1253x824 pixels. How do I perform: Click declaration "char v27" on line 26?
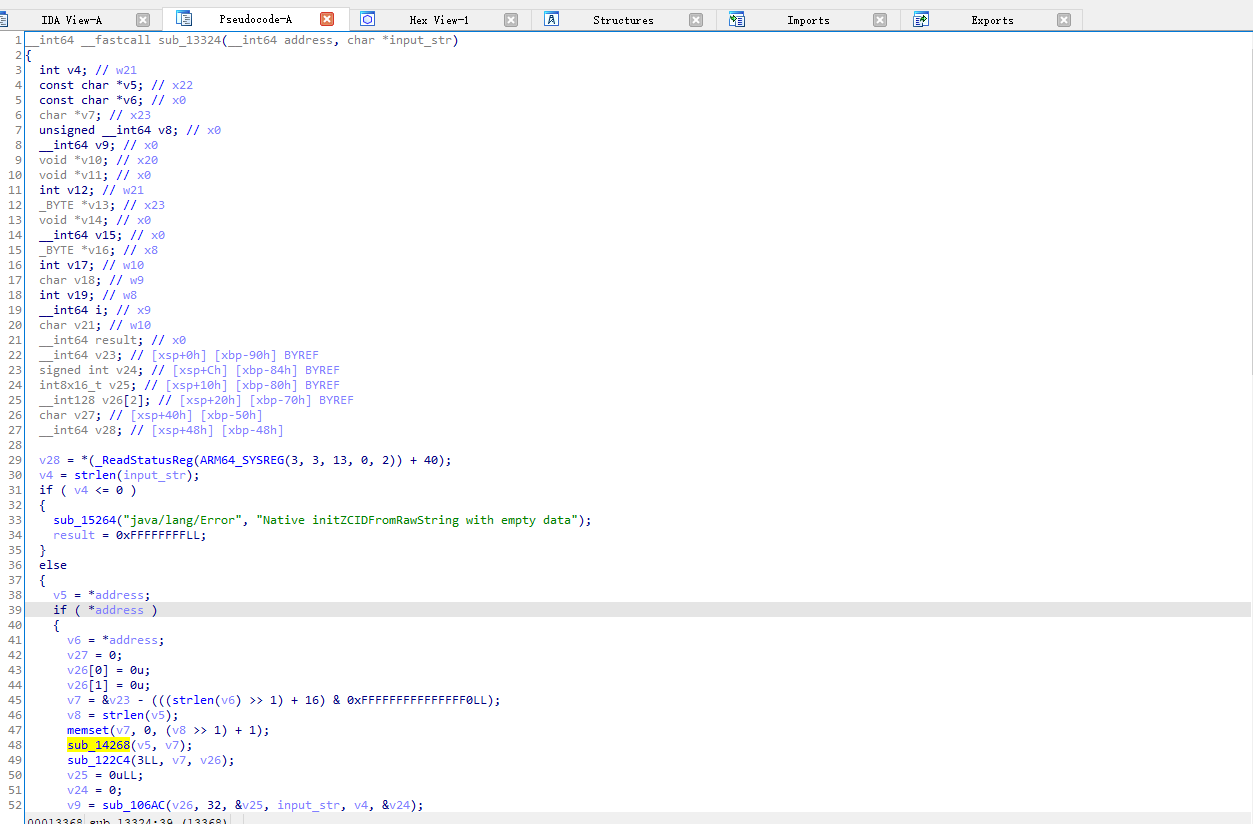[x=67, y=415]
